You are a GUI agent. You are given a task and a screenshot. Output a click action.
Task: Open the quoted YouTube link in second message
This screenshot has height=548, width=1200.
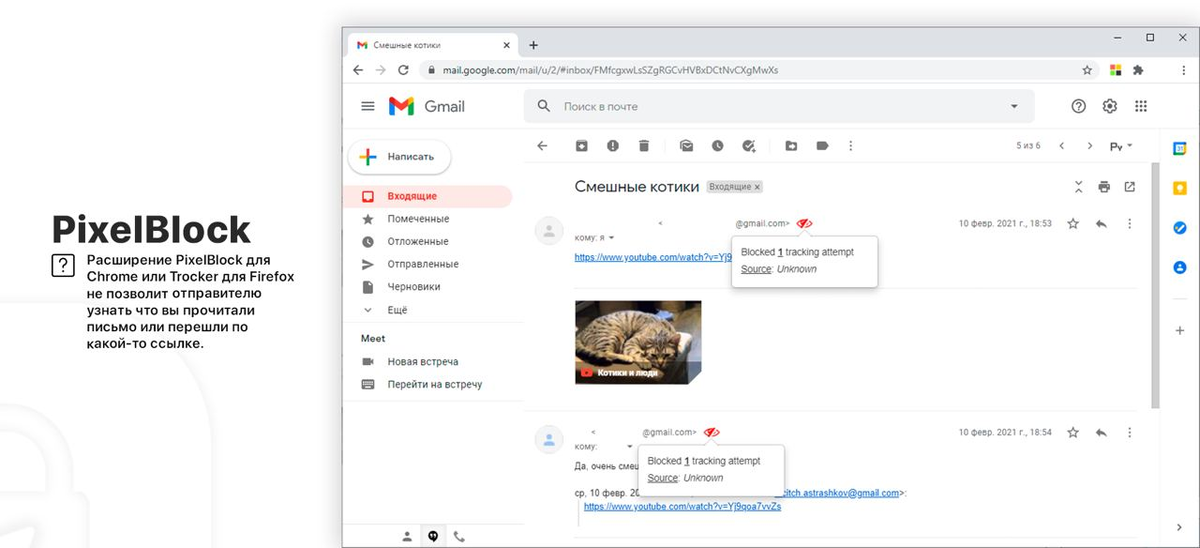click(x=682, y=506)
